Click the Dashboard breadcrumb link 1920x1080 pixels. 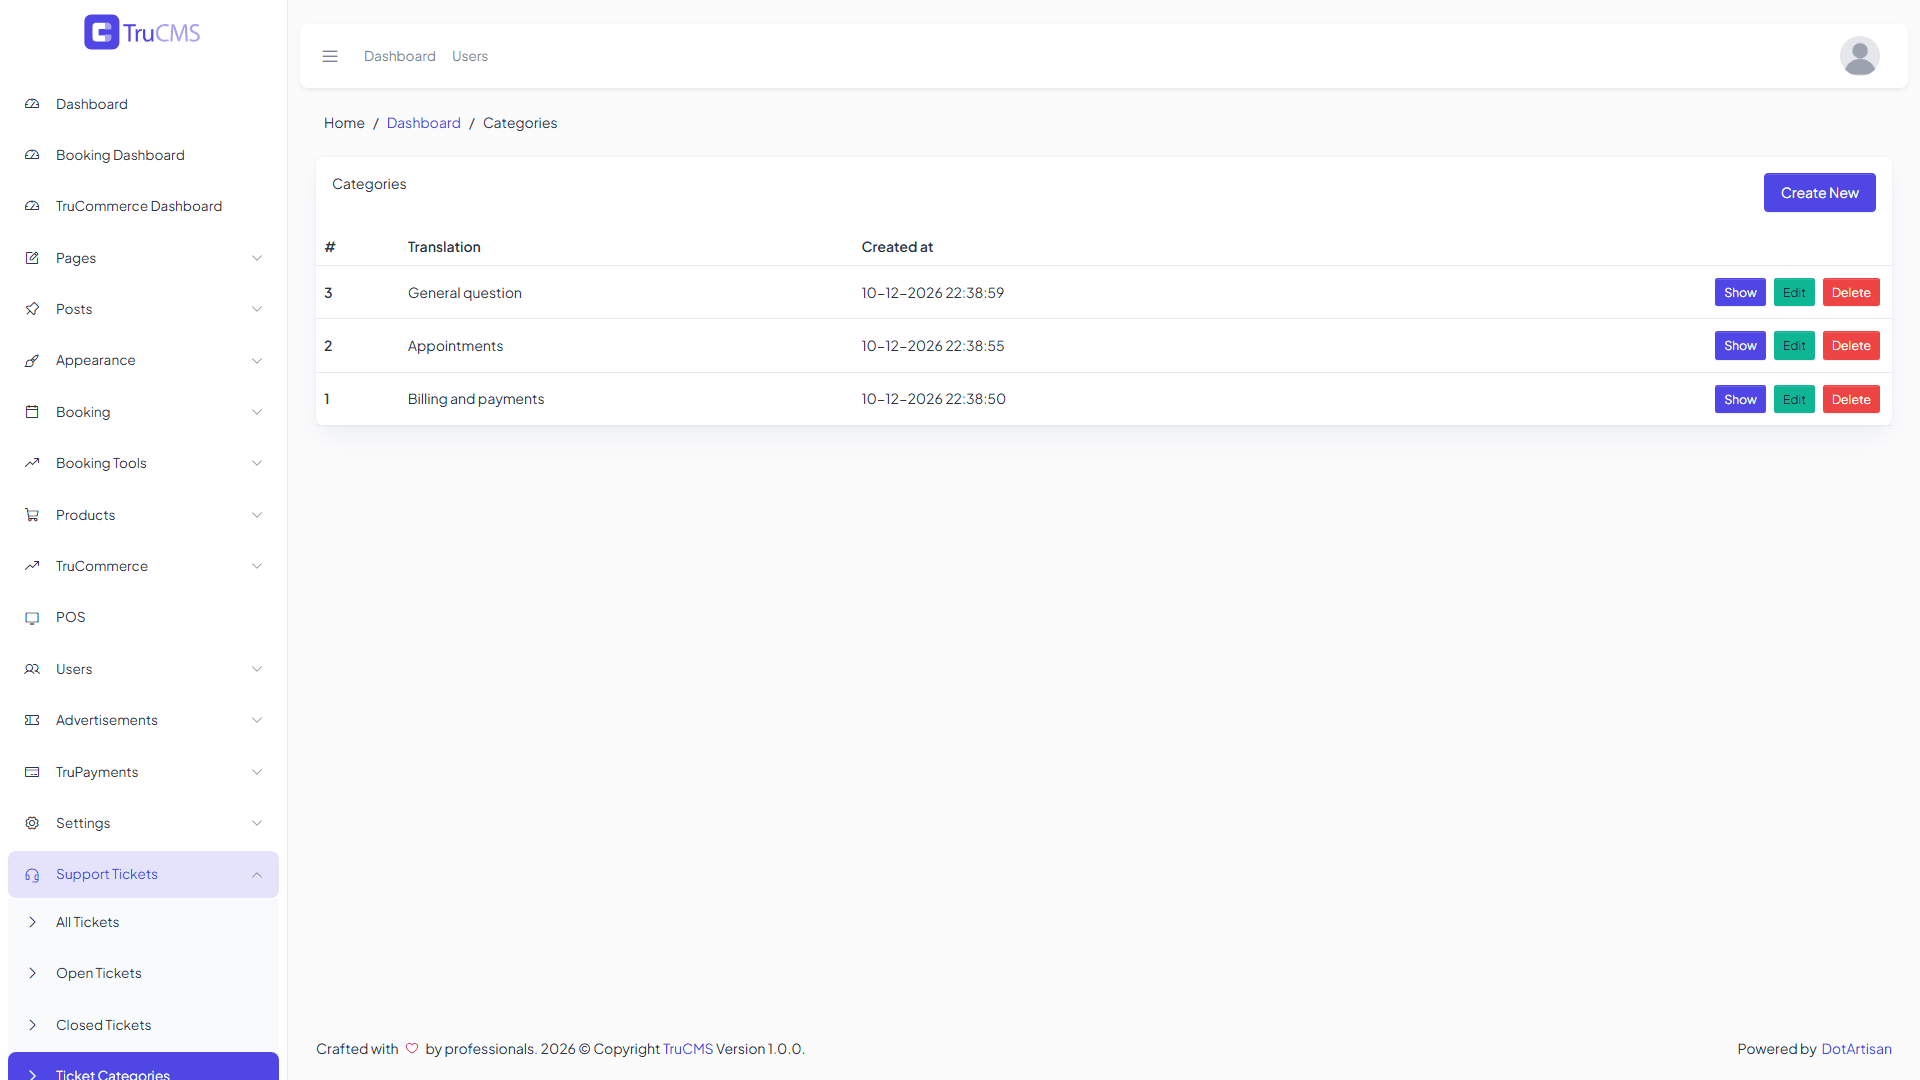tap(424, 123)
